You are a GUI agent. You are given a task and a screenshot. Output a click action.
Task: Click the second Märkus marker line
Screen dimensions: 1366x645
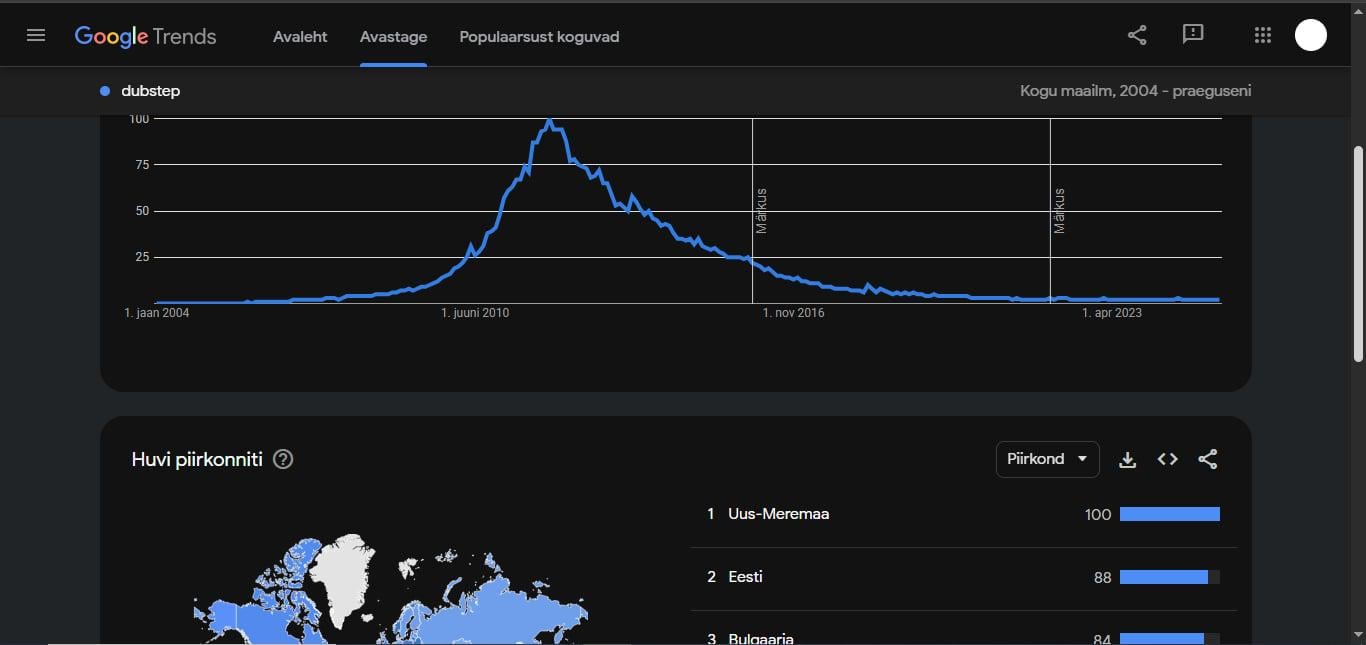pos(1050,210)
